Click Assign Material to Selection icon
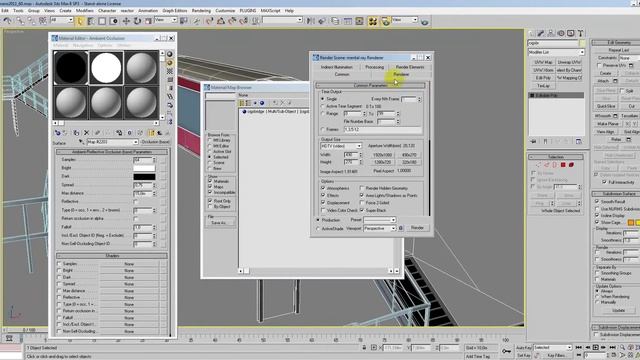640x360 pixels. [76, 133]
